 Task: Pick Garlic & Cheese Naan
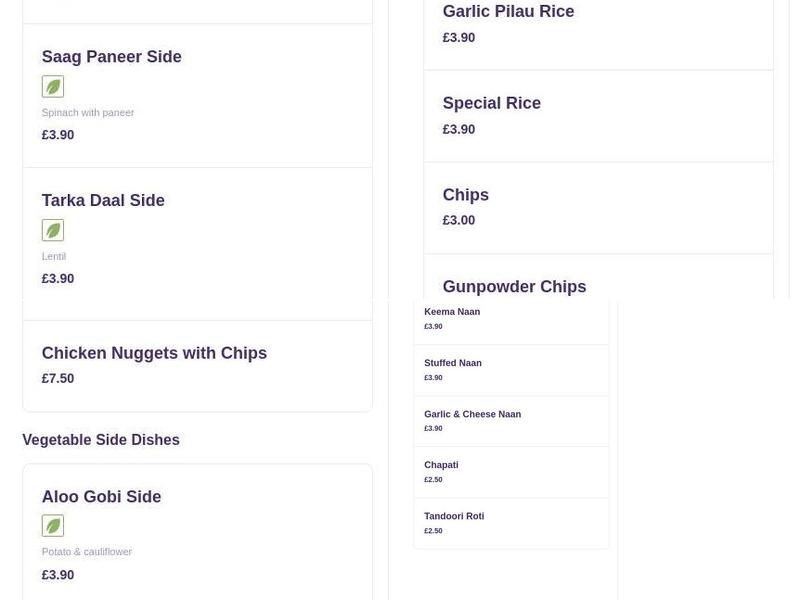(473, 414)
